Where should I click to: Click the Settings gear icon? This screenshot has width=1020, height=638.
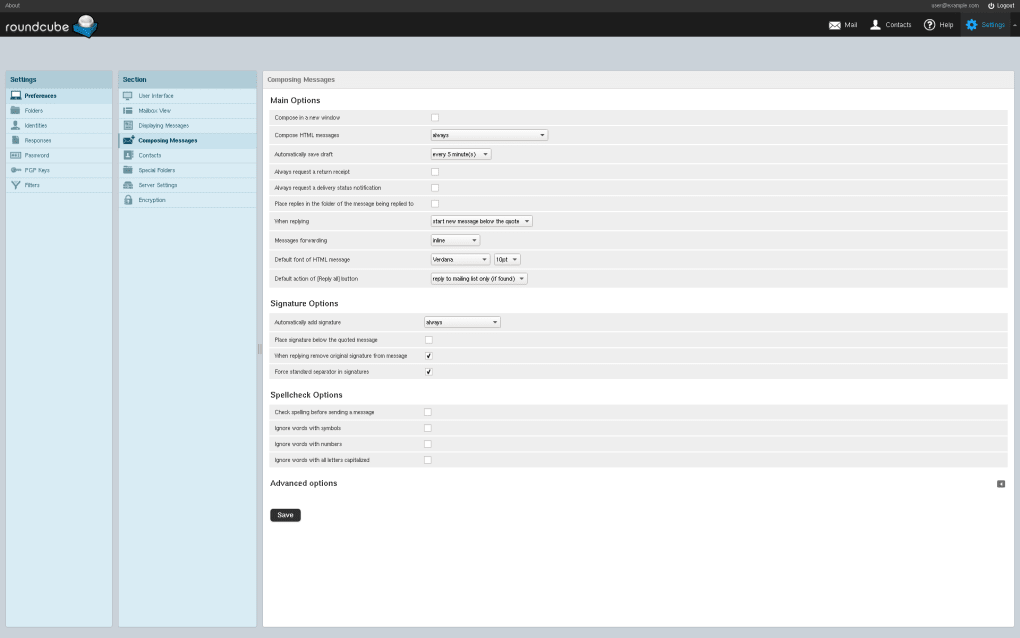[x=971, y=25]
